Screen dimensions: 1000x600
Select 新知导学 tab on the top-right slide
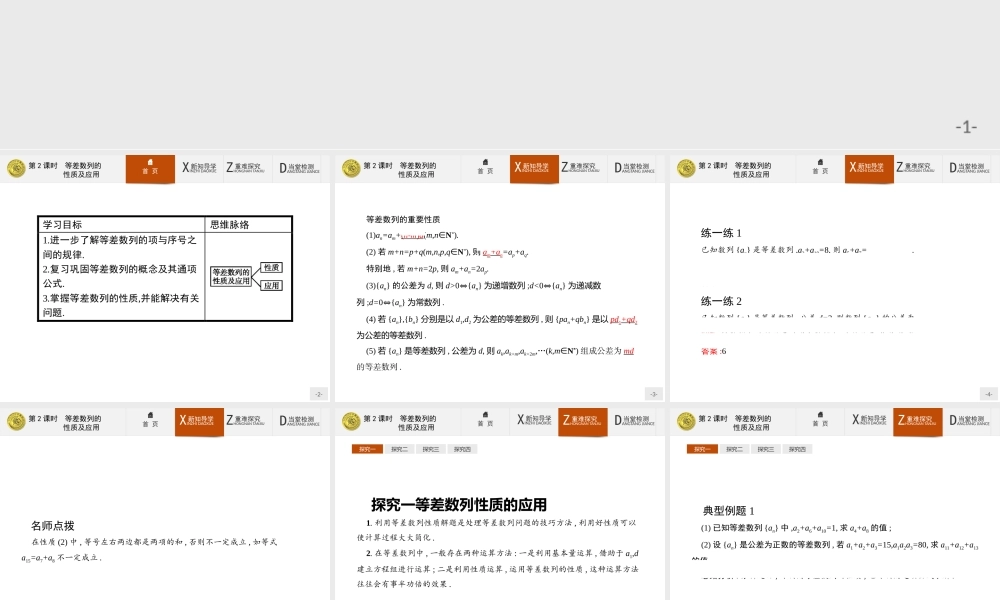tap(866, 168)
